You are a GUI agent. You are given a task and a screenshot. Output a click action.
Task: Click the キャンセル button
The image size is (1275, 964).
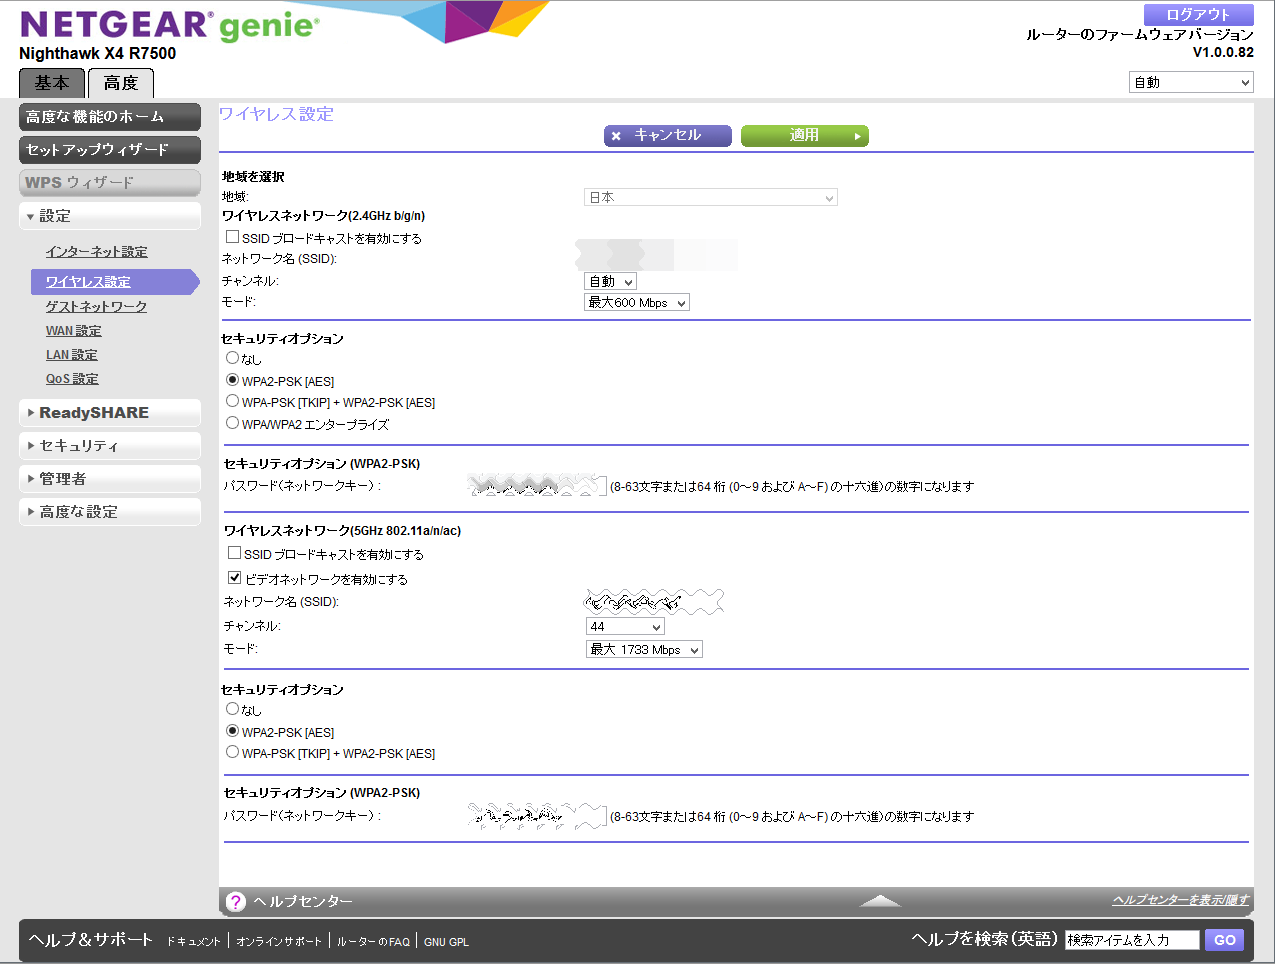(x=667, y=136)
